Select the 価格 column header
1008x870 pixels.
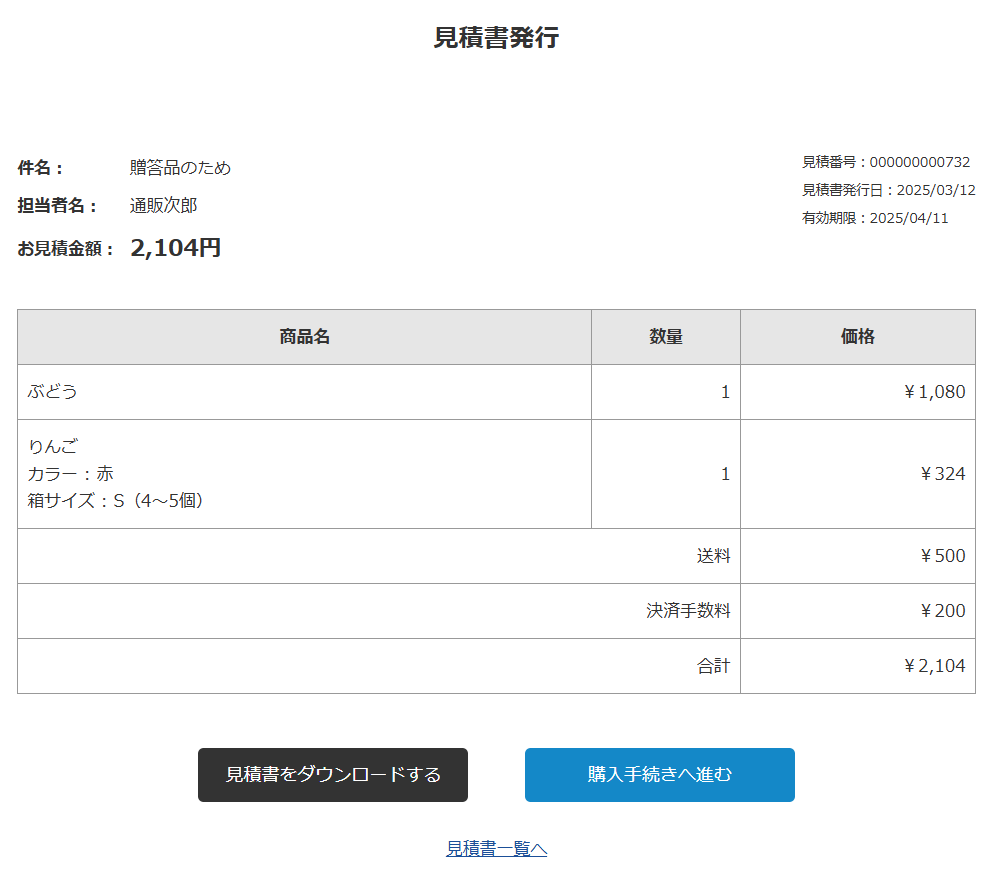[x=858, y=337]
